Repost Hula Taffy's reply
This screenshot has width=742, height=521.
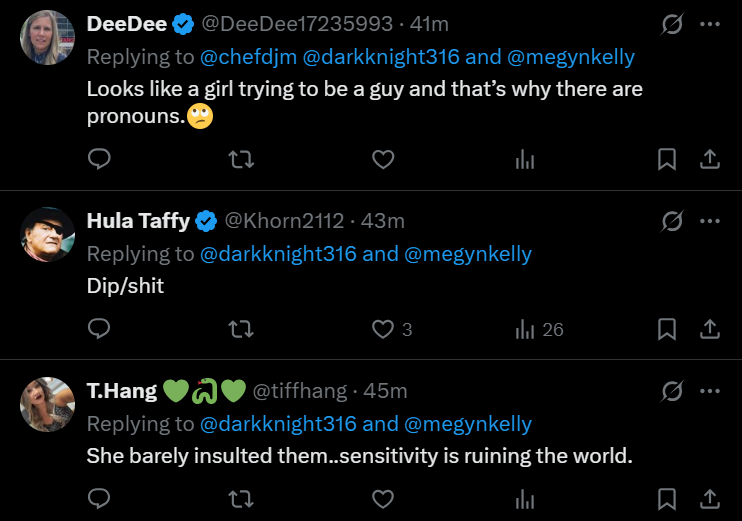tap(241, 329)
